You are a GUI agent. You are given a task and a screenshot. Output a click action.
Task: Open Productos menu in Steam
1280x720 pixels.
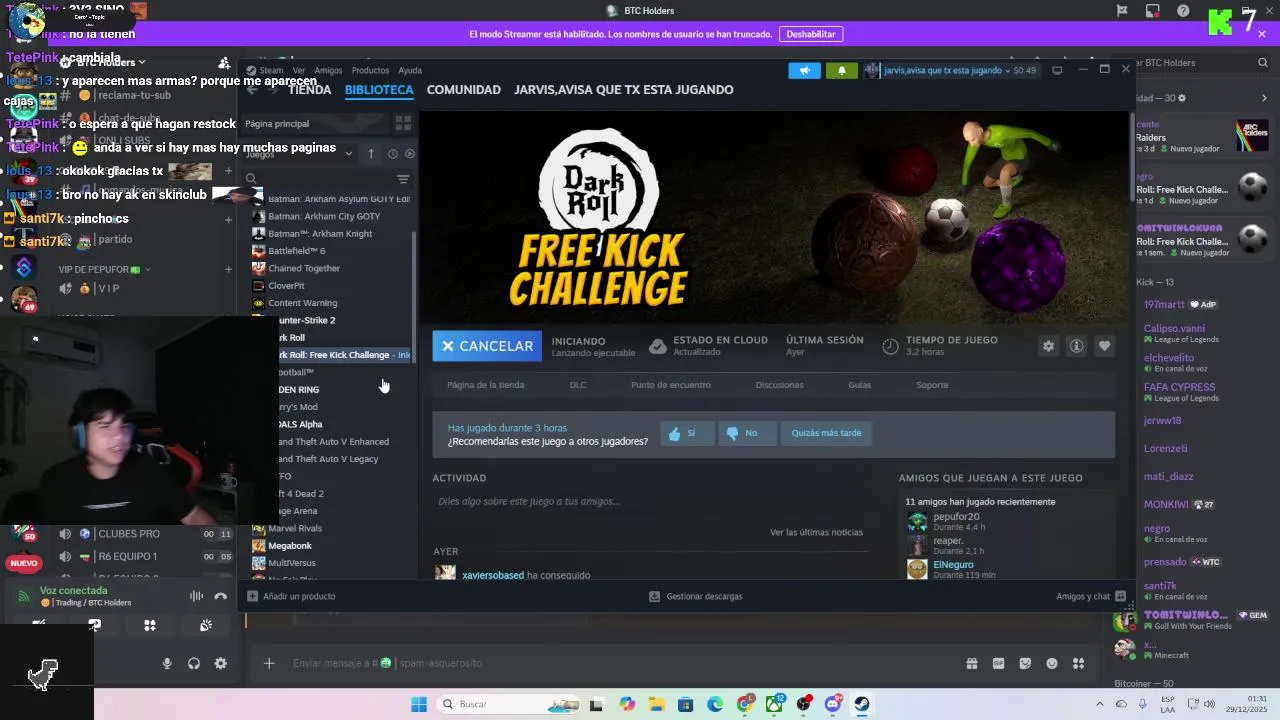[x=370, y=70]
